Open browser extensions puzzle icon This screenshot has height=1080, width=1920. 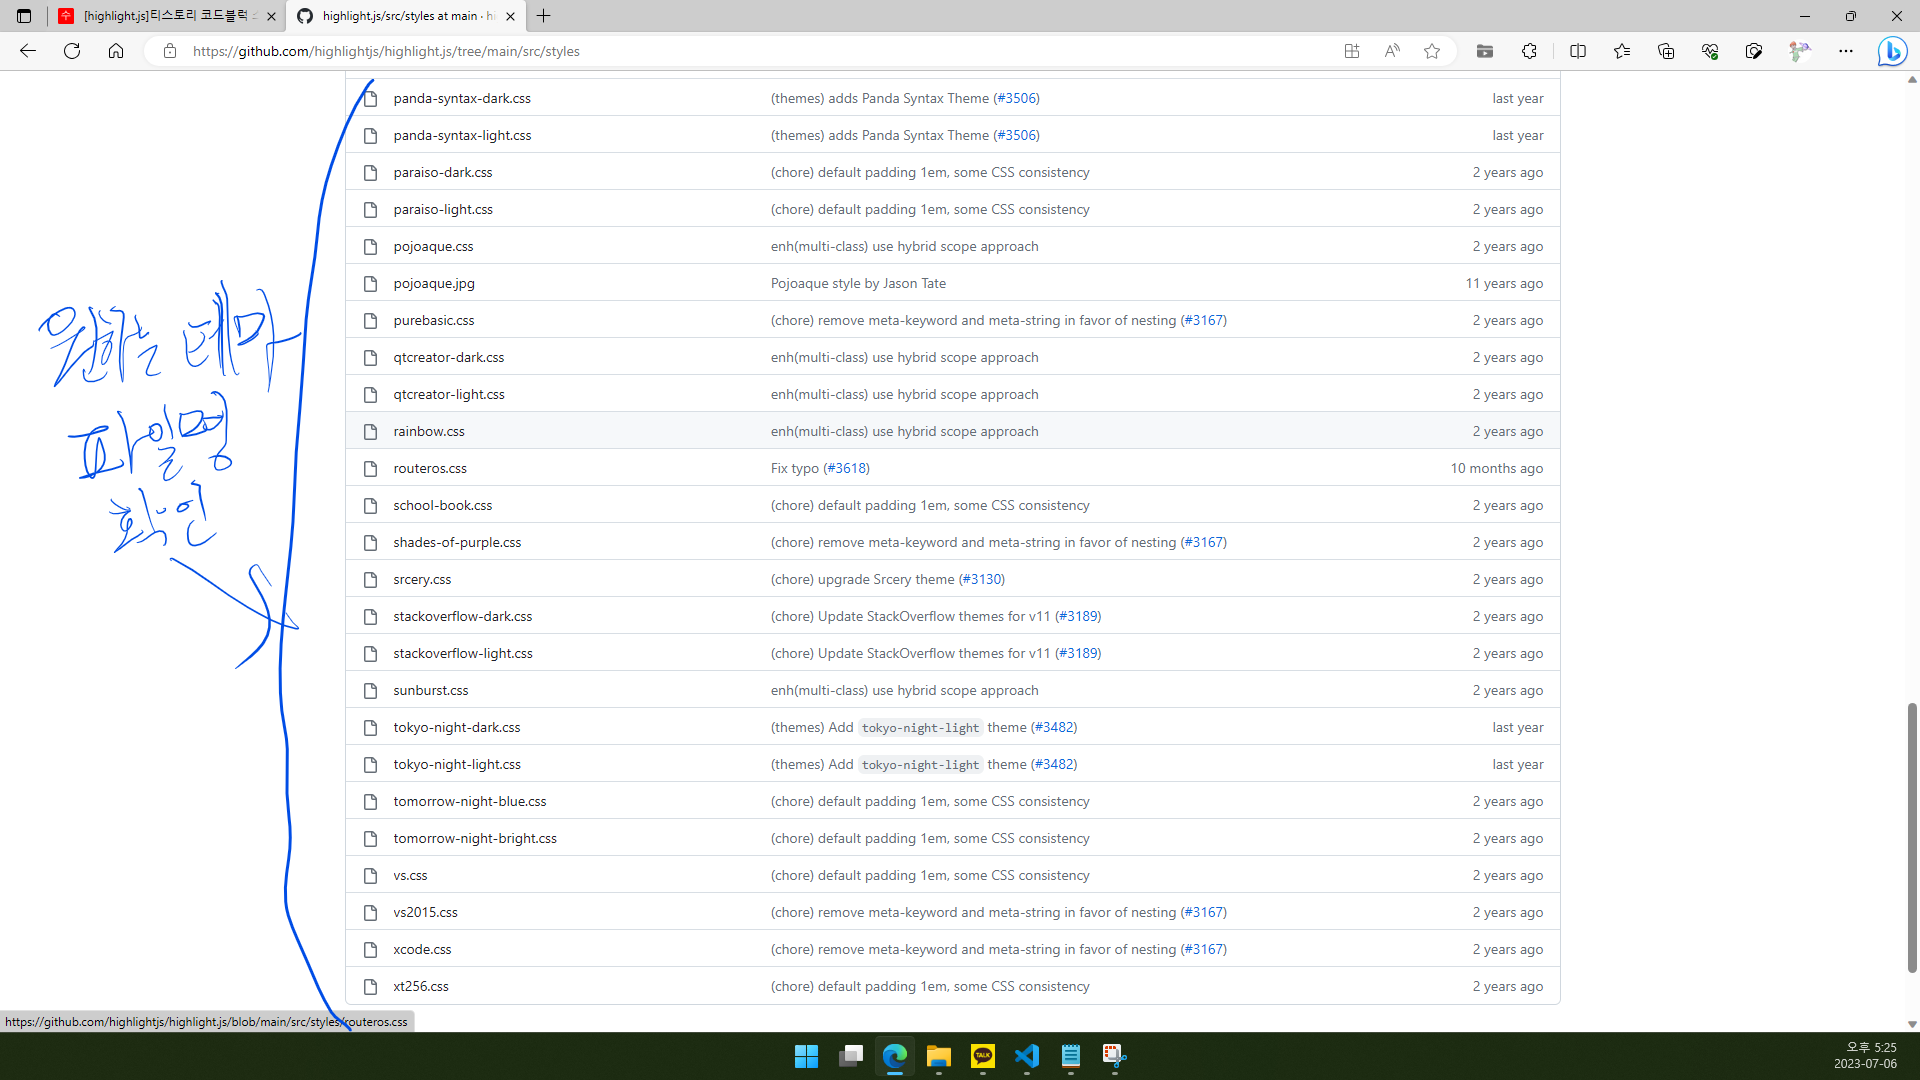(1529, 51)
